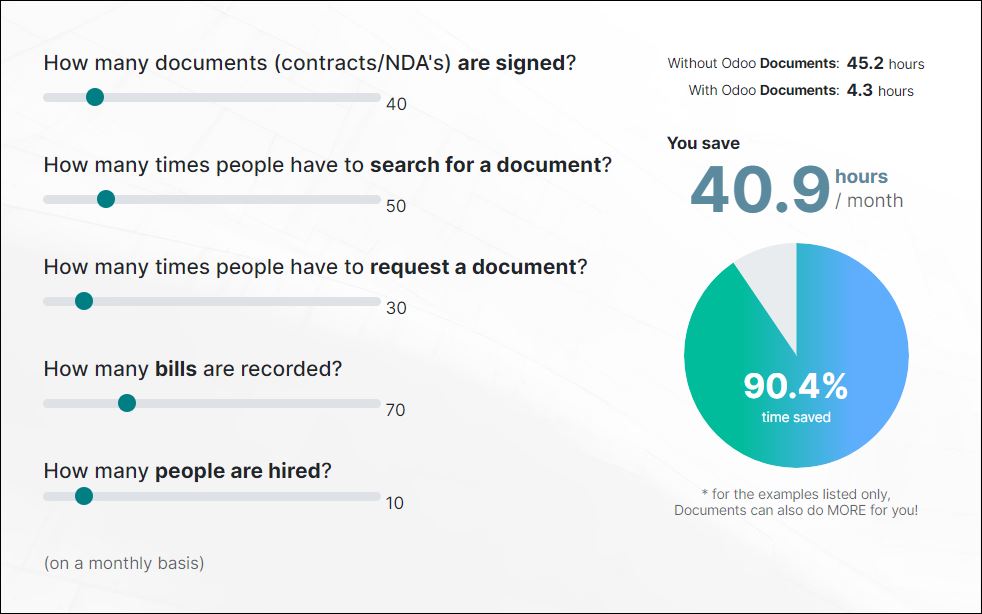Select the value 70 beside bills slider
The width and height of the screenshot is (982, 614).
396,410
